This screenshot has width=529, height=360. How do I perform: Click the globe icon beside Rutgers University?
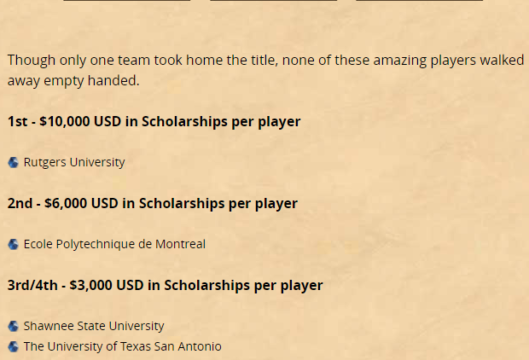click(13, 163)
